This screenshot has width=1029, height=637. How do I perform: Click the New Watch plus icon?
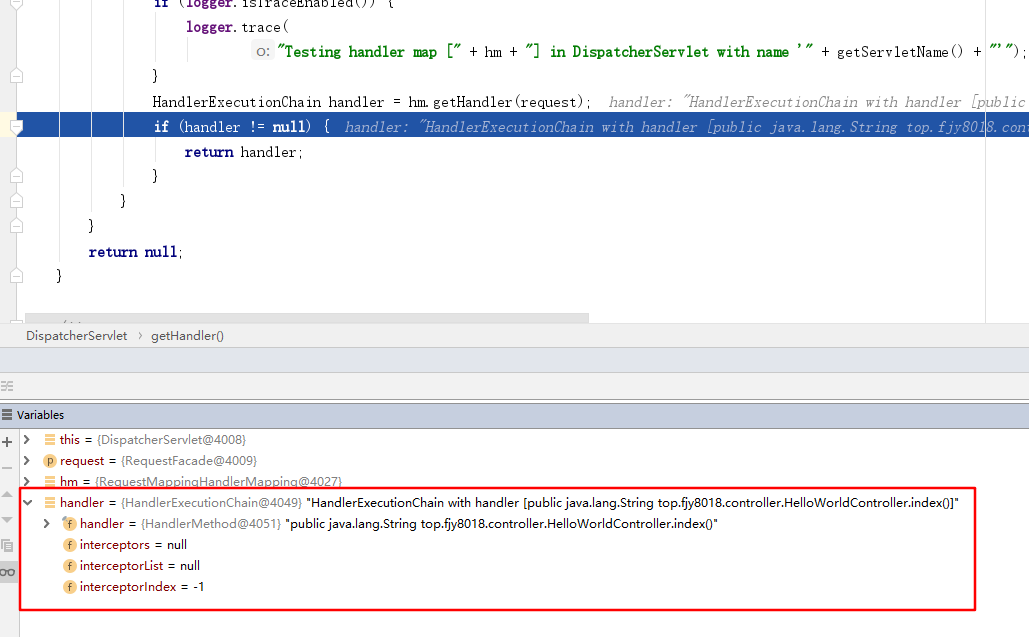pos(7,440)
